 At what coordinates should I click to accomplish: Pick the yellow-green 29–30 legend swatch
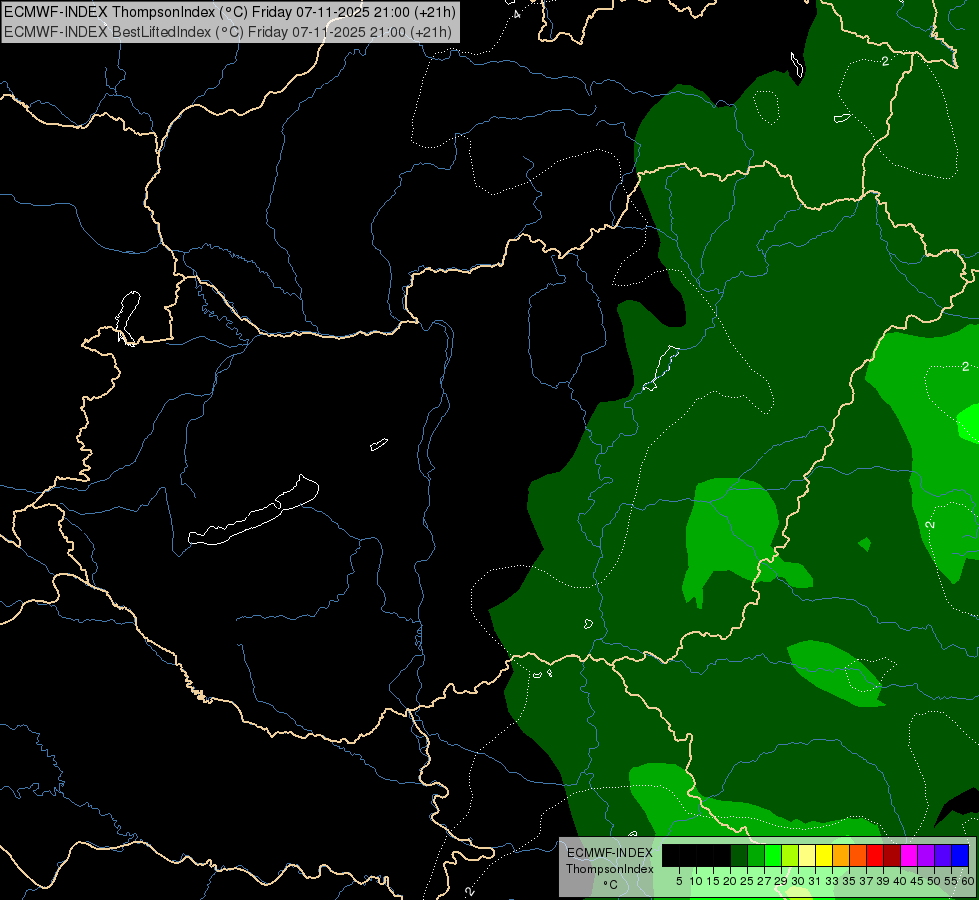pos(790,855)
